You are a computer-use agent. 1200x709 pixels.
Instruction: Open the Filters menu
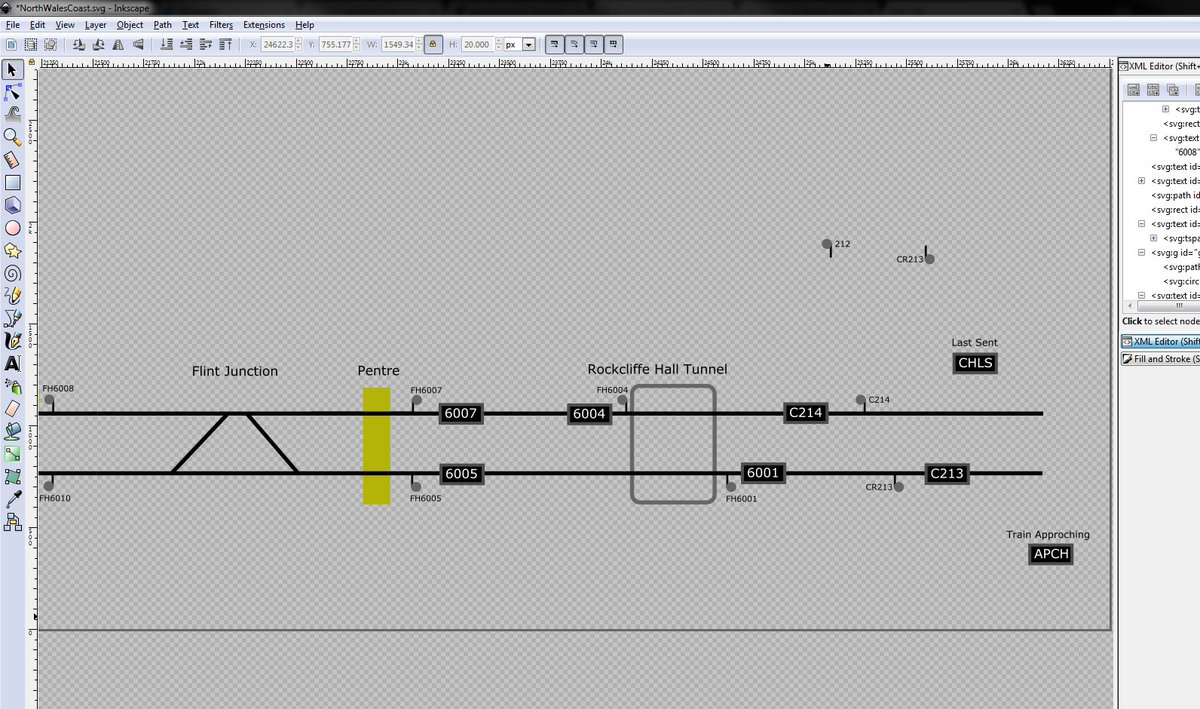click(x=222, y=24)
